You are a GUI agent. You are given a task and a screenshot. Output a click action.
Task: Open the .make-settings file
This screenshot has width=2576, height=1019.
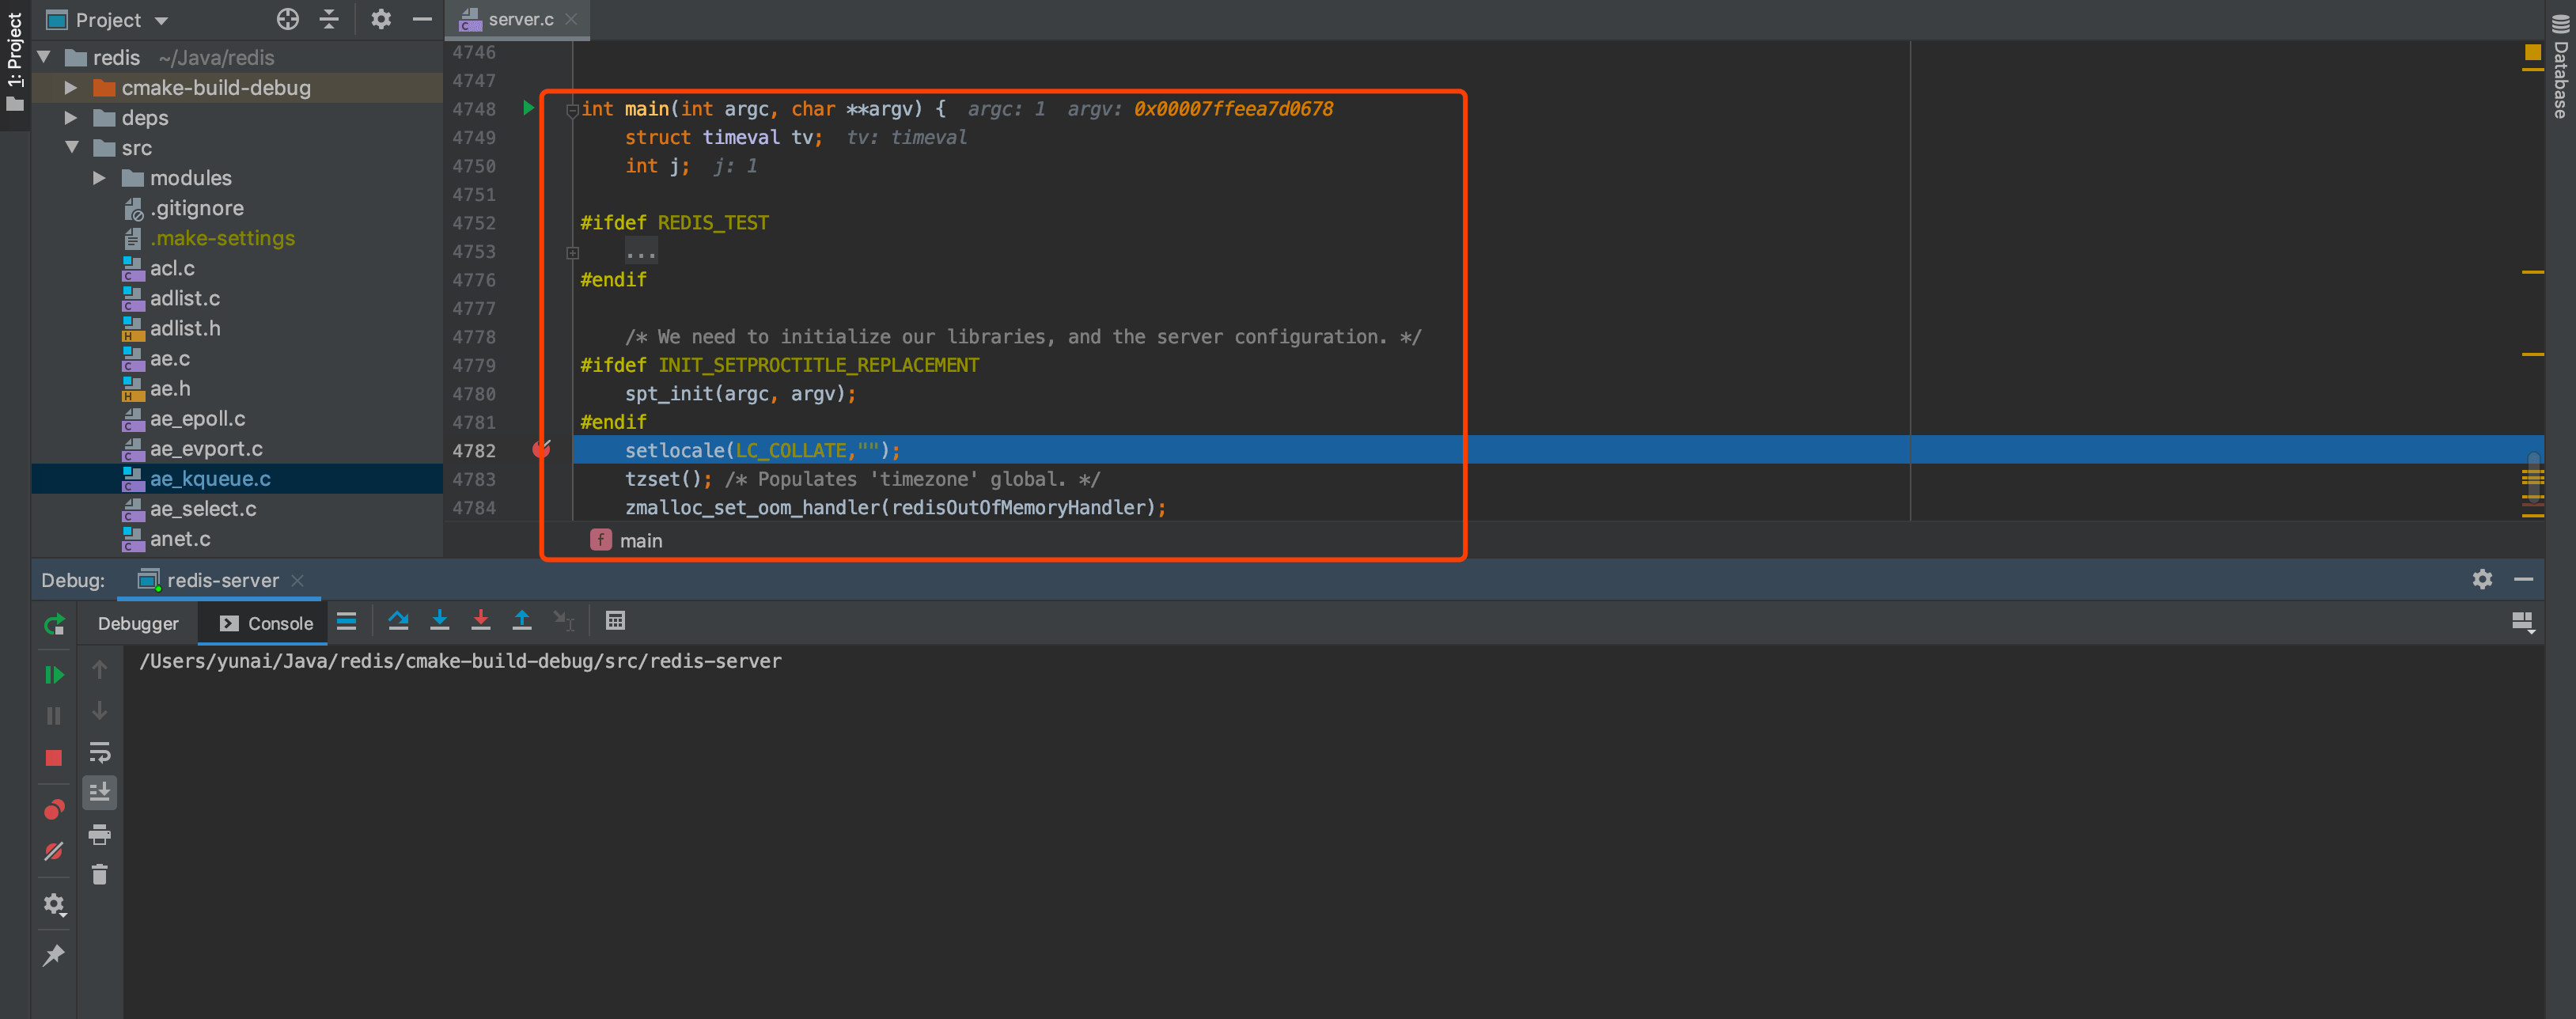coord(222,238)
